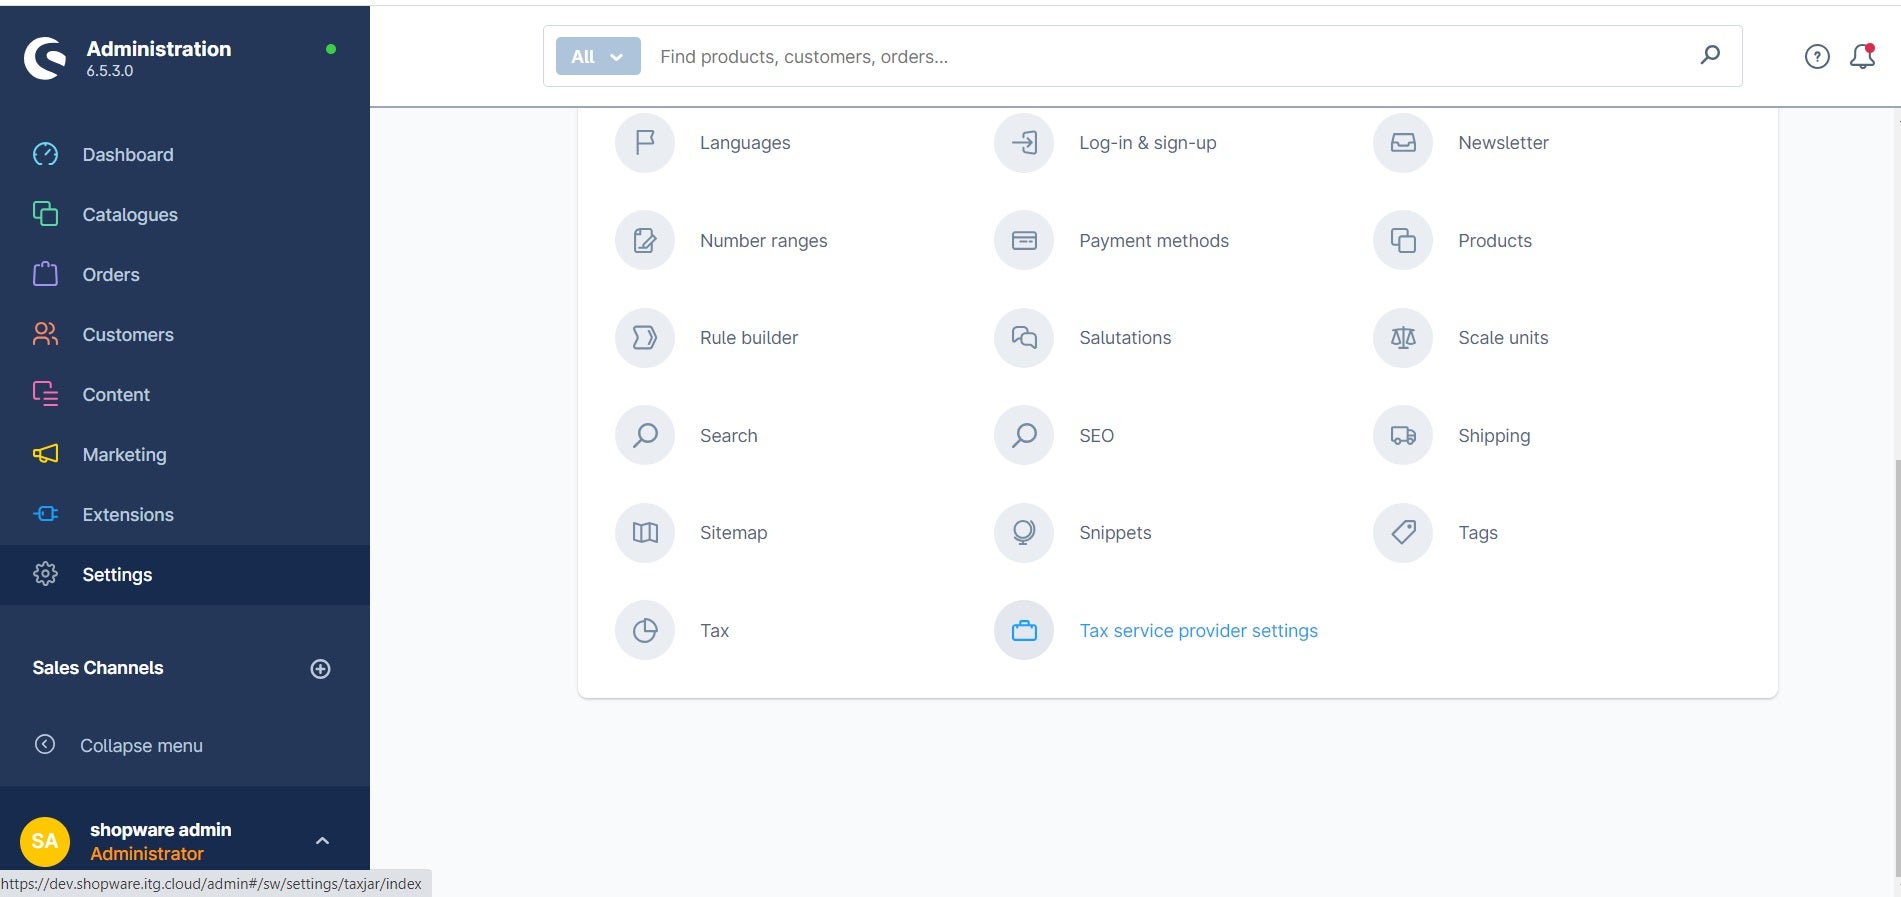Click Collapse menu text
The width and height of the screenshot is (1901, 897).
point(141,746)
